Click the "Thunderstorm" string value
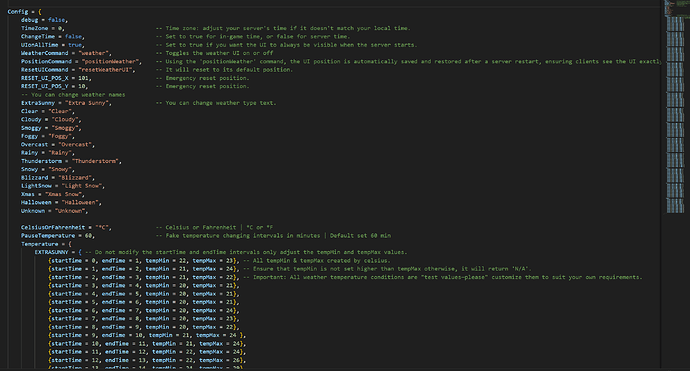Image resolution: width=690 pixels, height=371 pixels. point(95,161)
